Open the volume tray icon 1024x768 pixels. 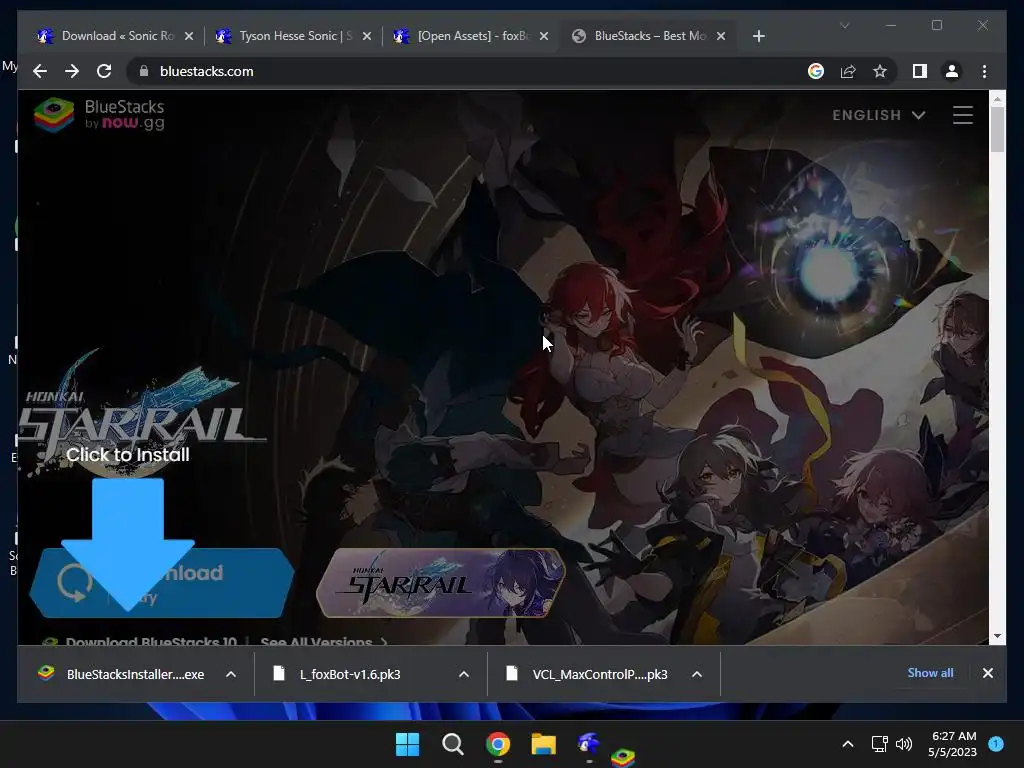(904, 744)
